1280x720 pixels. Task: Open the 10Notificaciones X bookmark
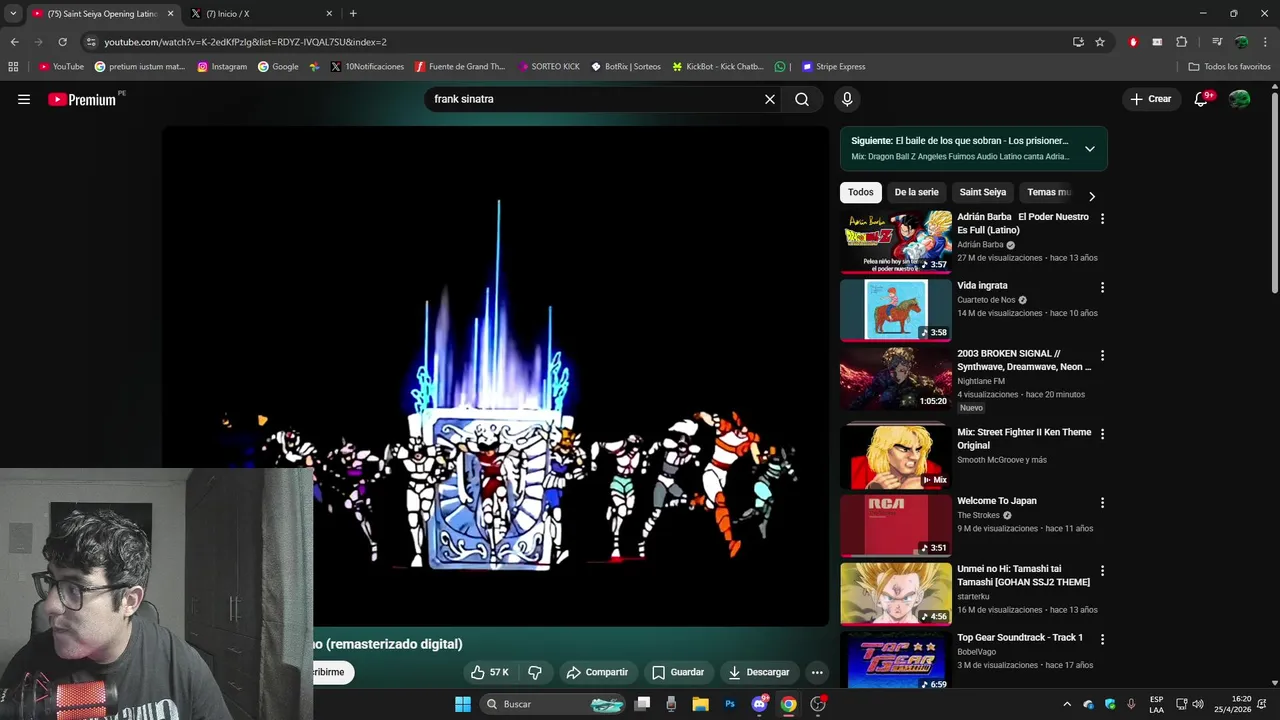[x=367, y=67]
